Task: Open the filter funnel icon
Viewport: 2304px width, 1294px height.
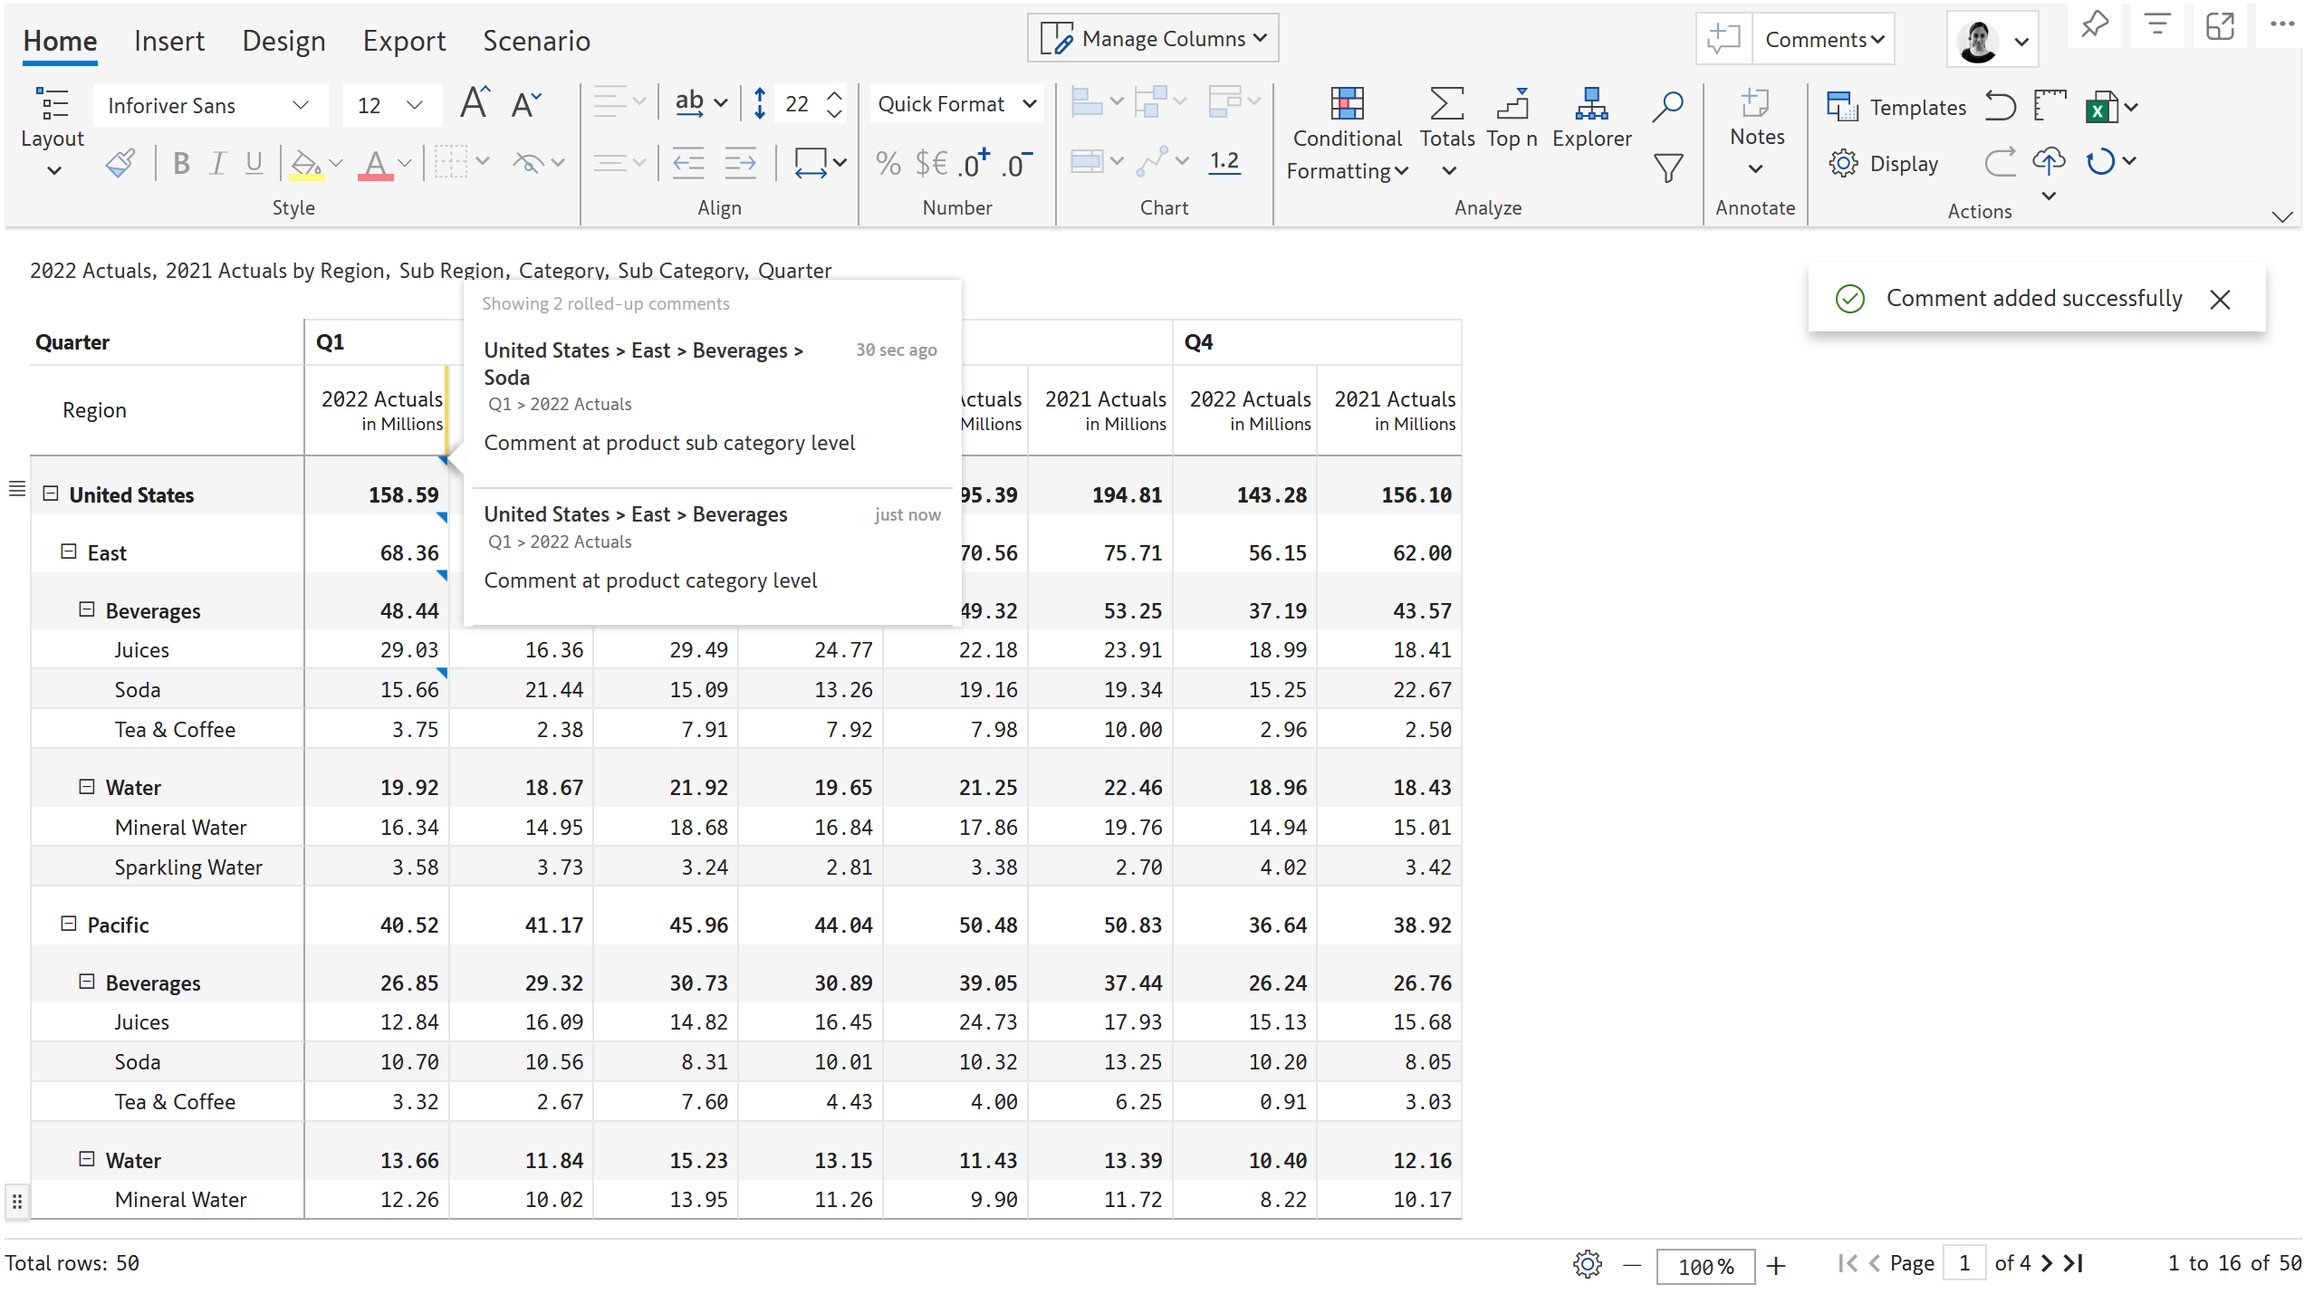Action: pos(1667,167)
